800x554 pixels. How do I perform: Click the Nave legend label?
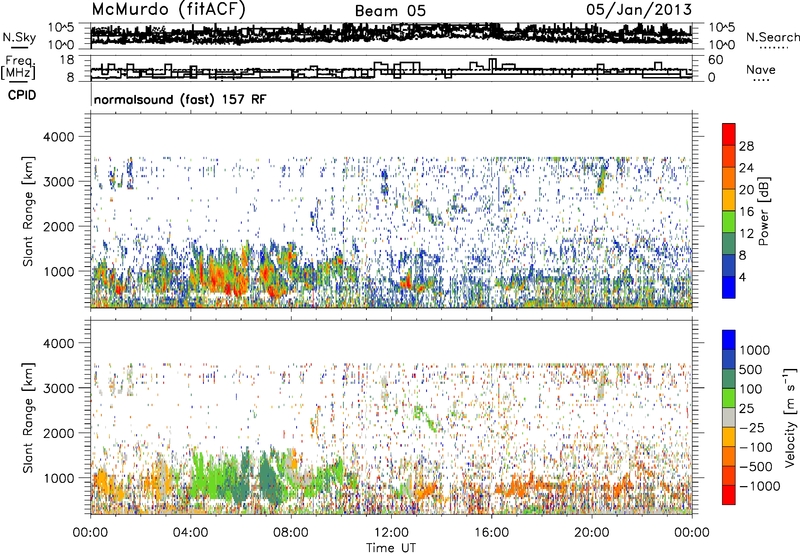point(761,69)
